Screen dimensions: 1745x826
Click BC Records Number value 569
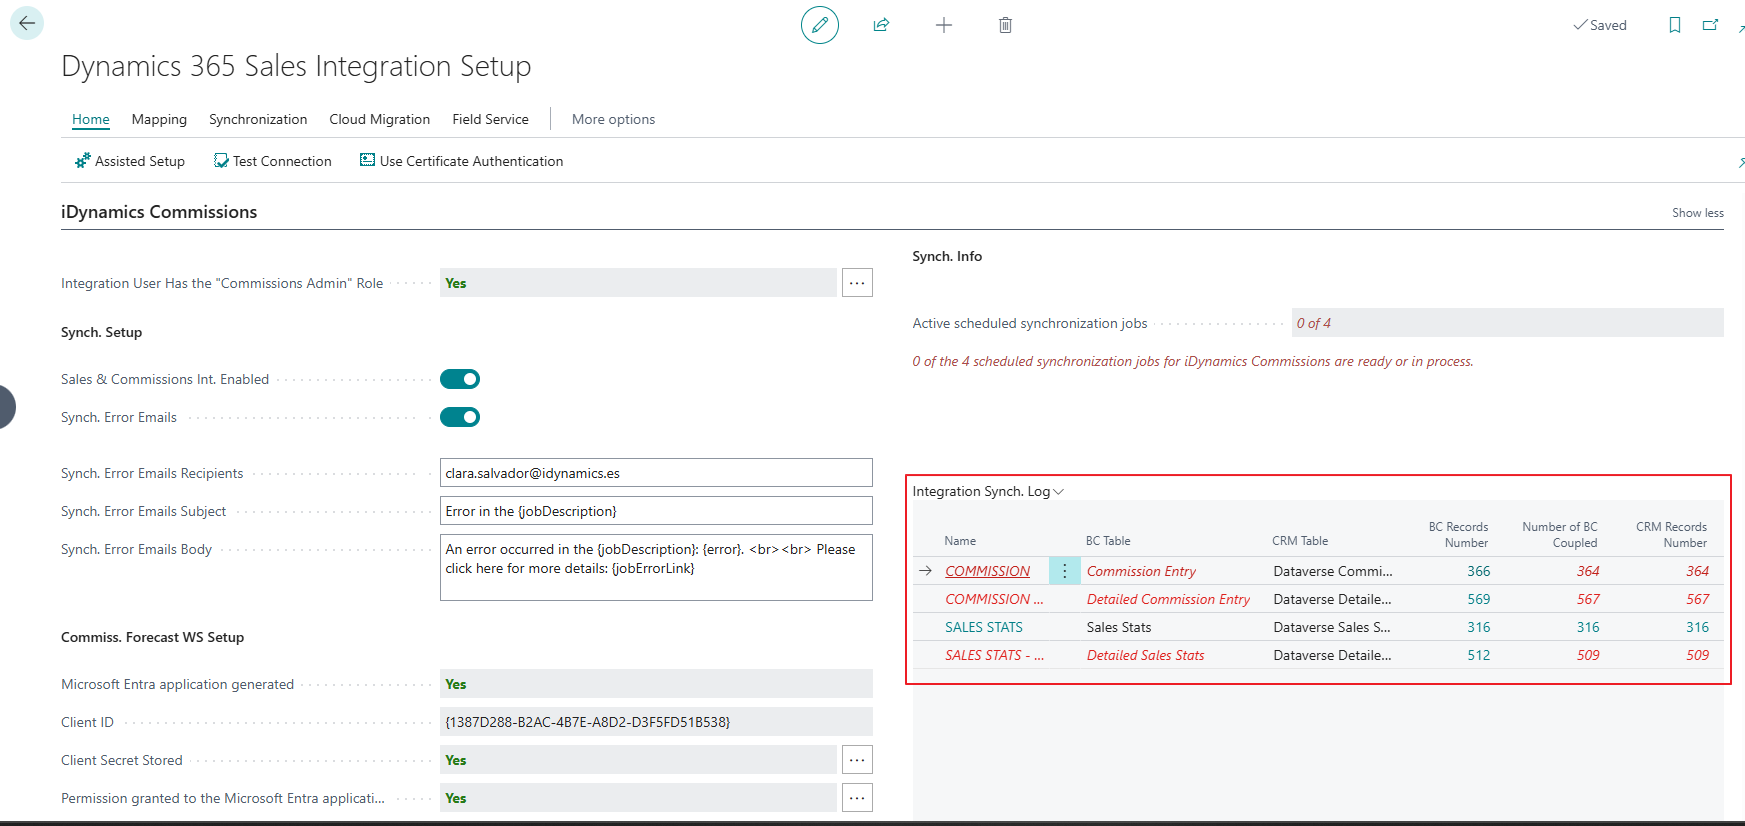coord(1479,599)
